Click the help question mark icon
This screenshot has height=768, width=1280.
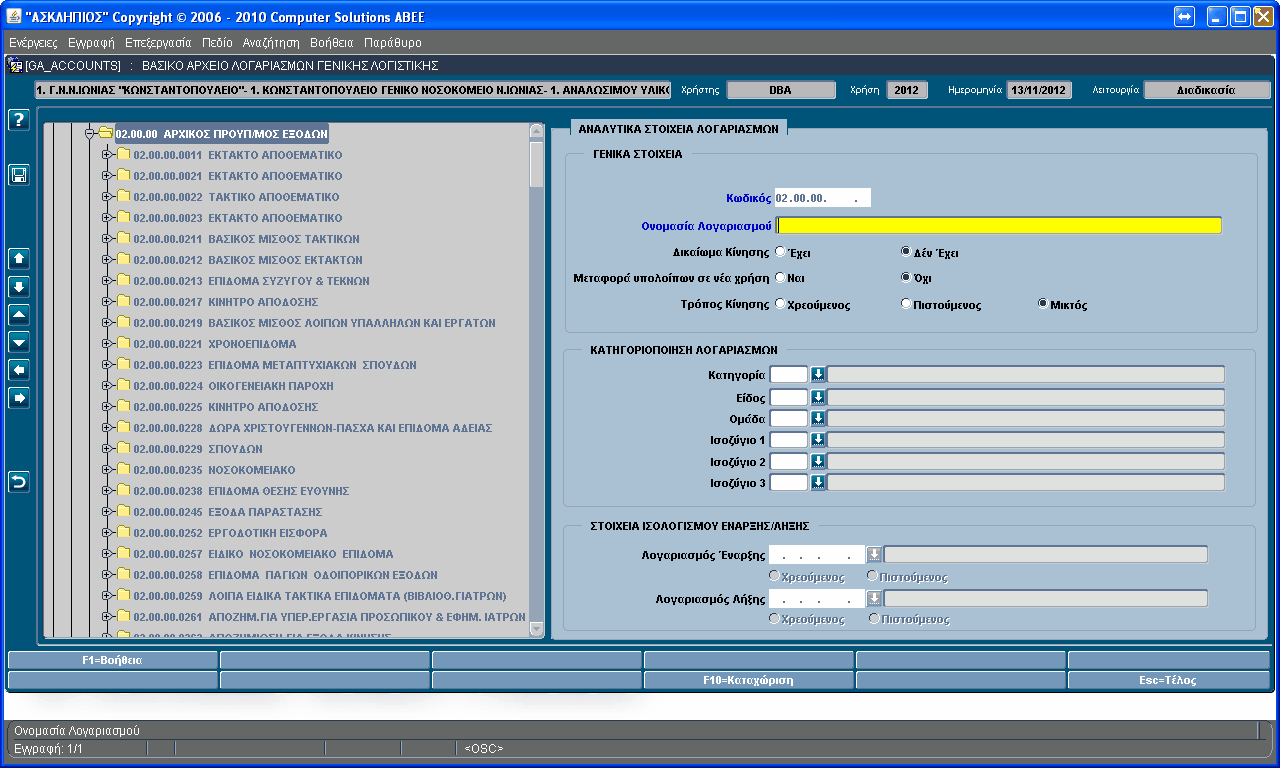[18, 119]
